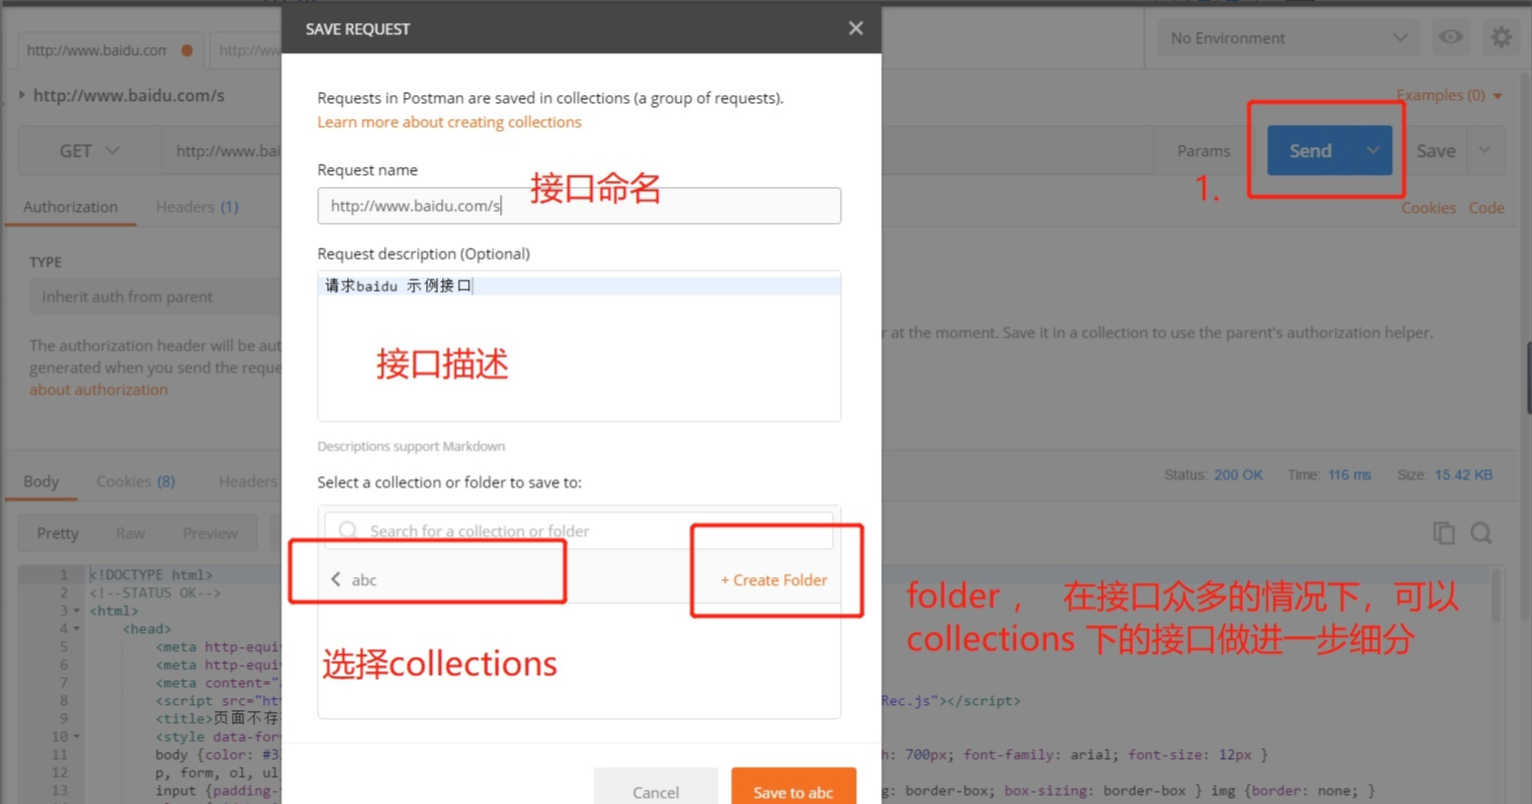Screen dimensions: 1532x804
Task: Open the response Cookies (8) tab
Action: click(135, 481)
